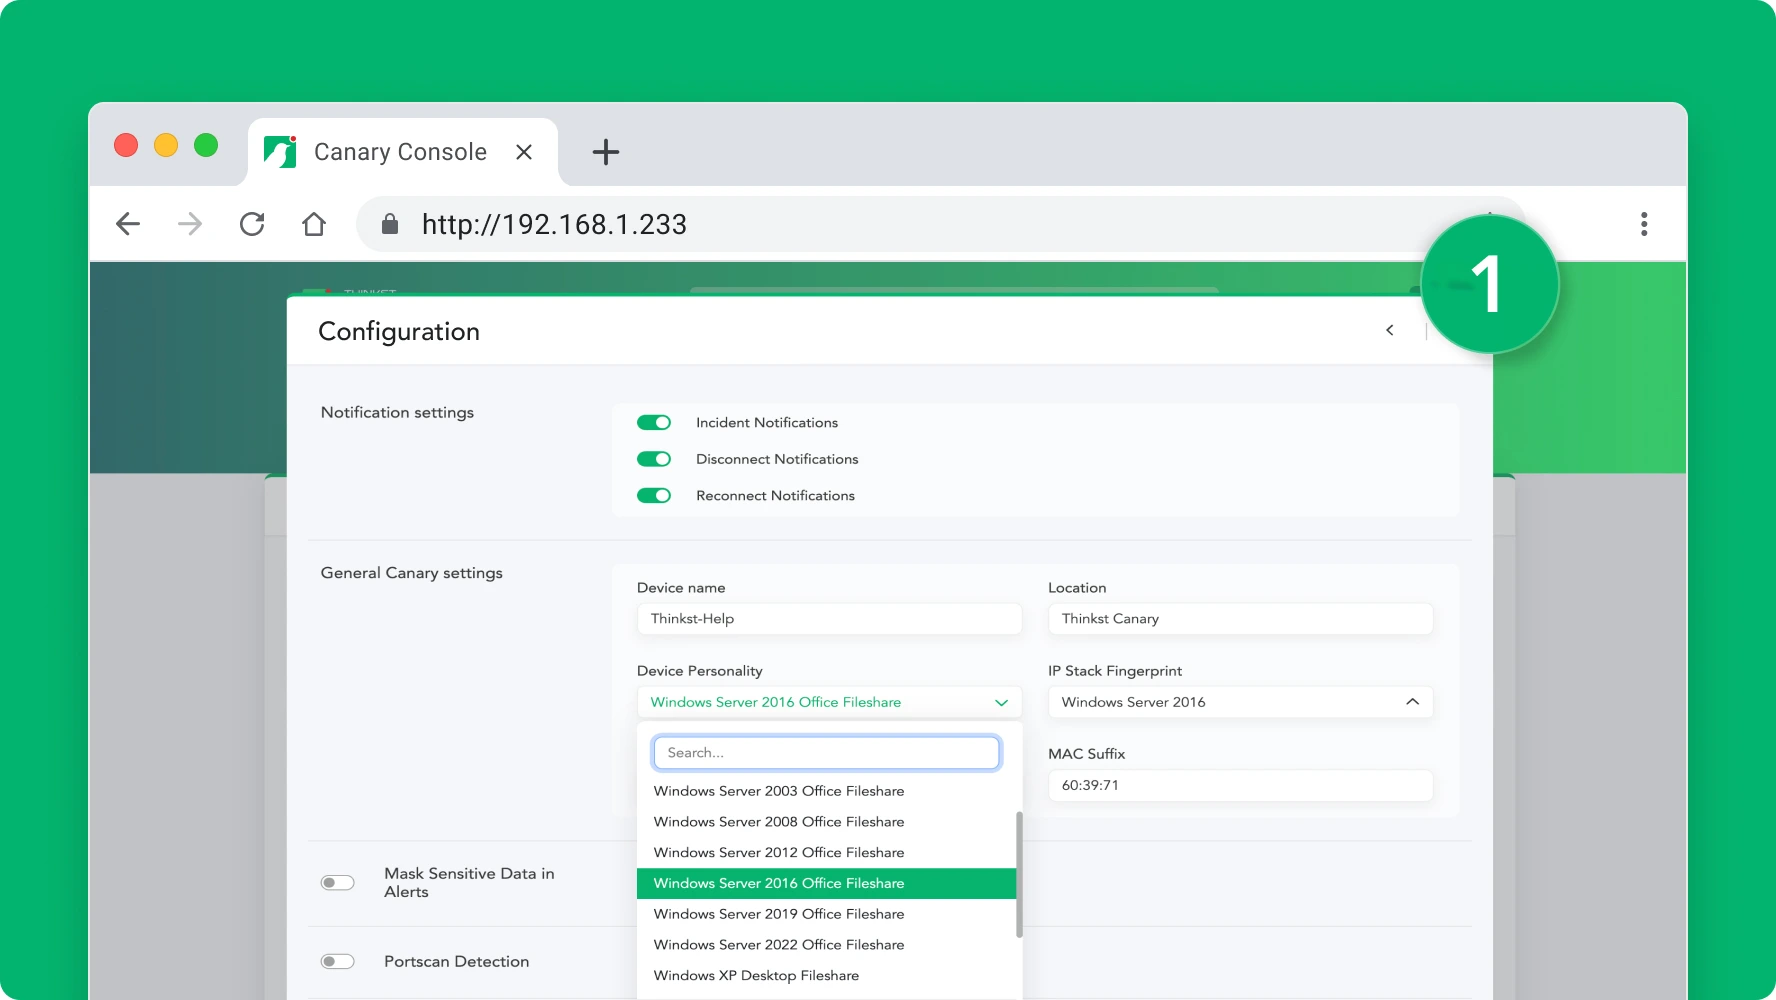
Task: Disable Reconnect Notifications toggle
Action: point(654,496)
